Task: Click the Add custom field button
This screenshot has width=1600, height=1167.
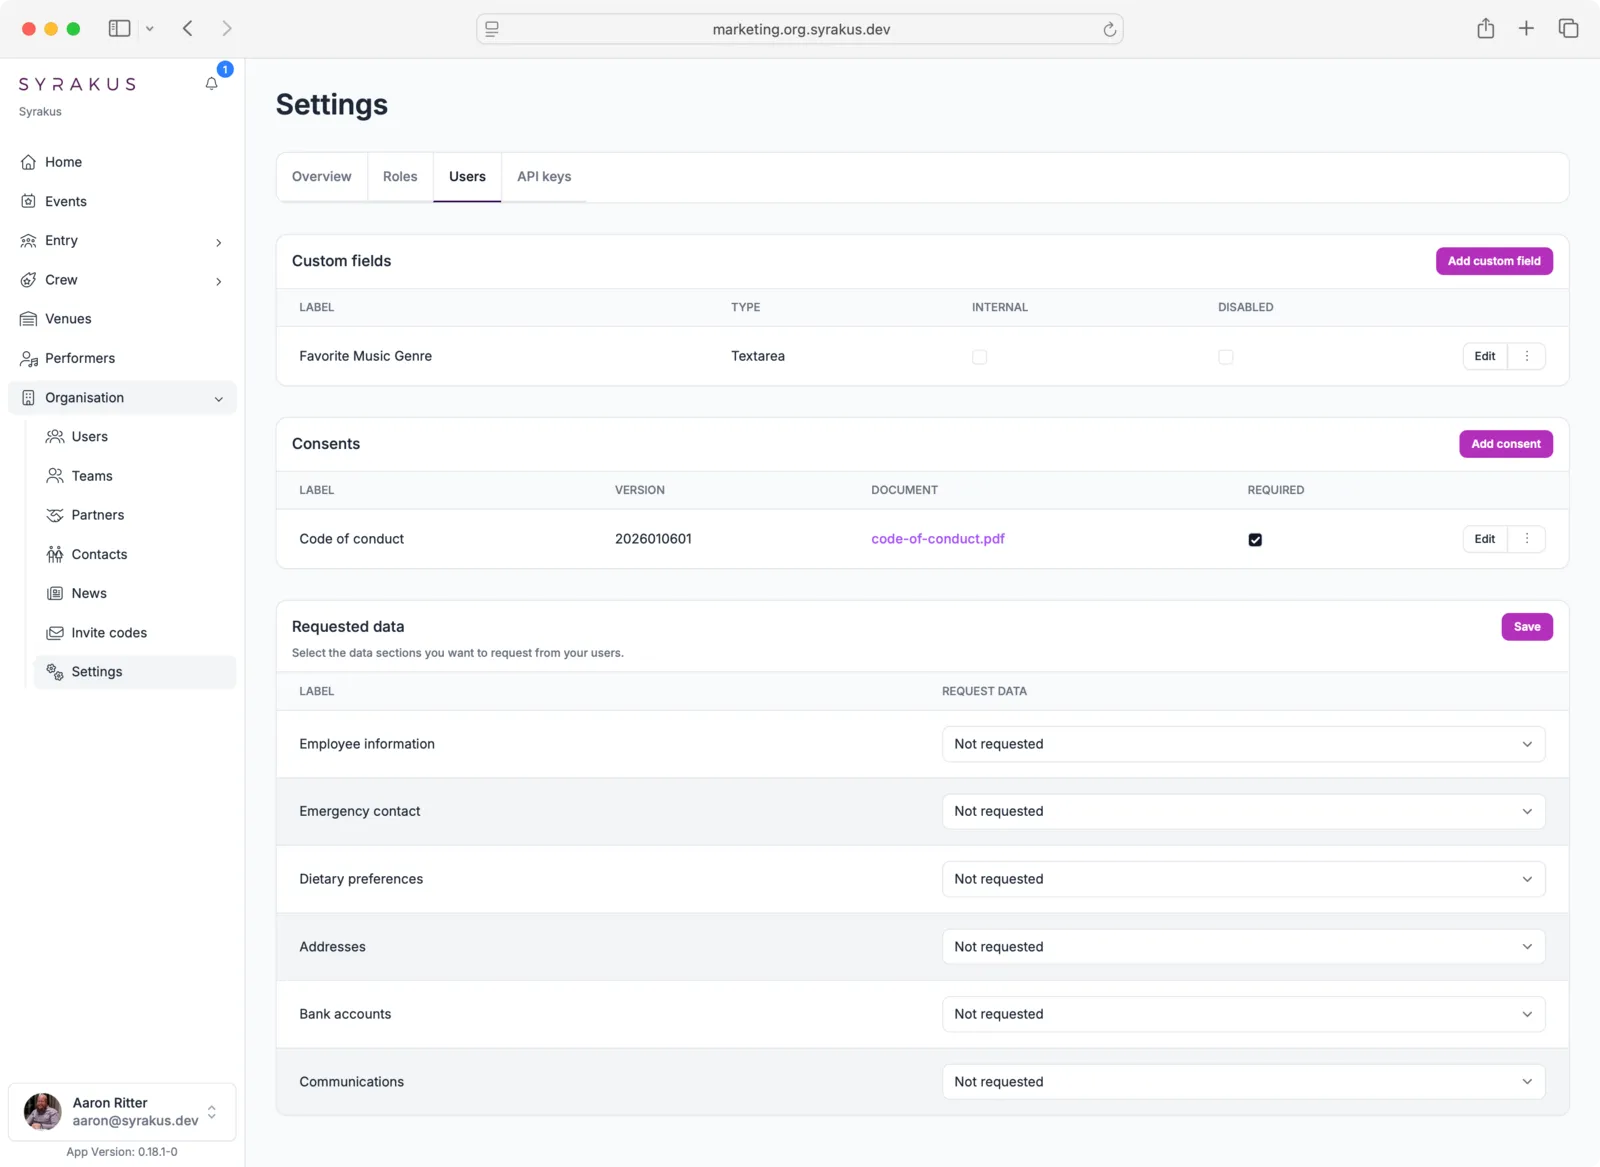Action: pos(1493,261)
